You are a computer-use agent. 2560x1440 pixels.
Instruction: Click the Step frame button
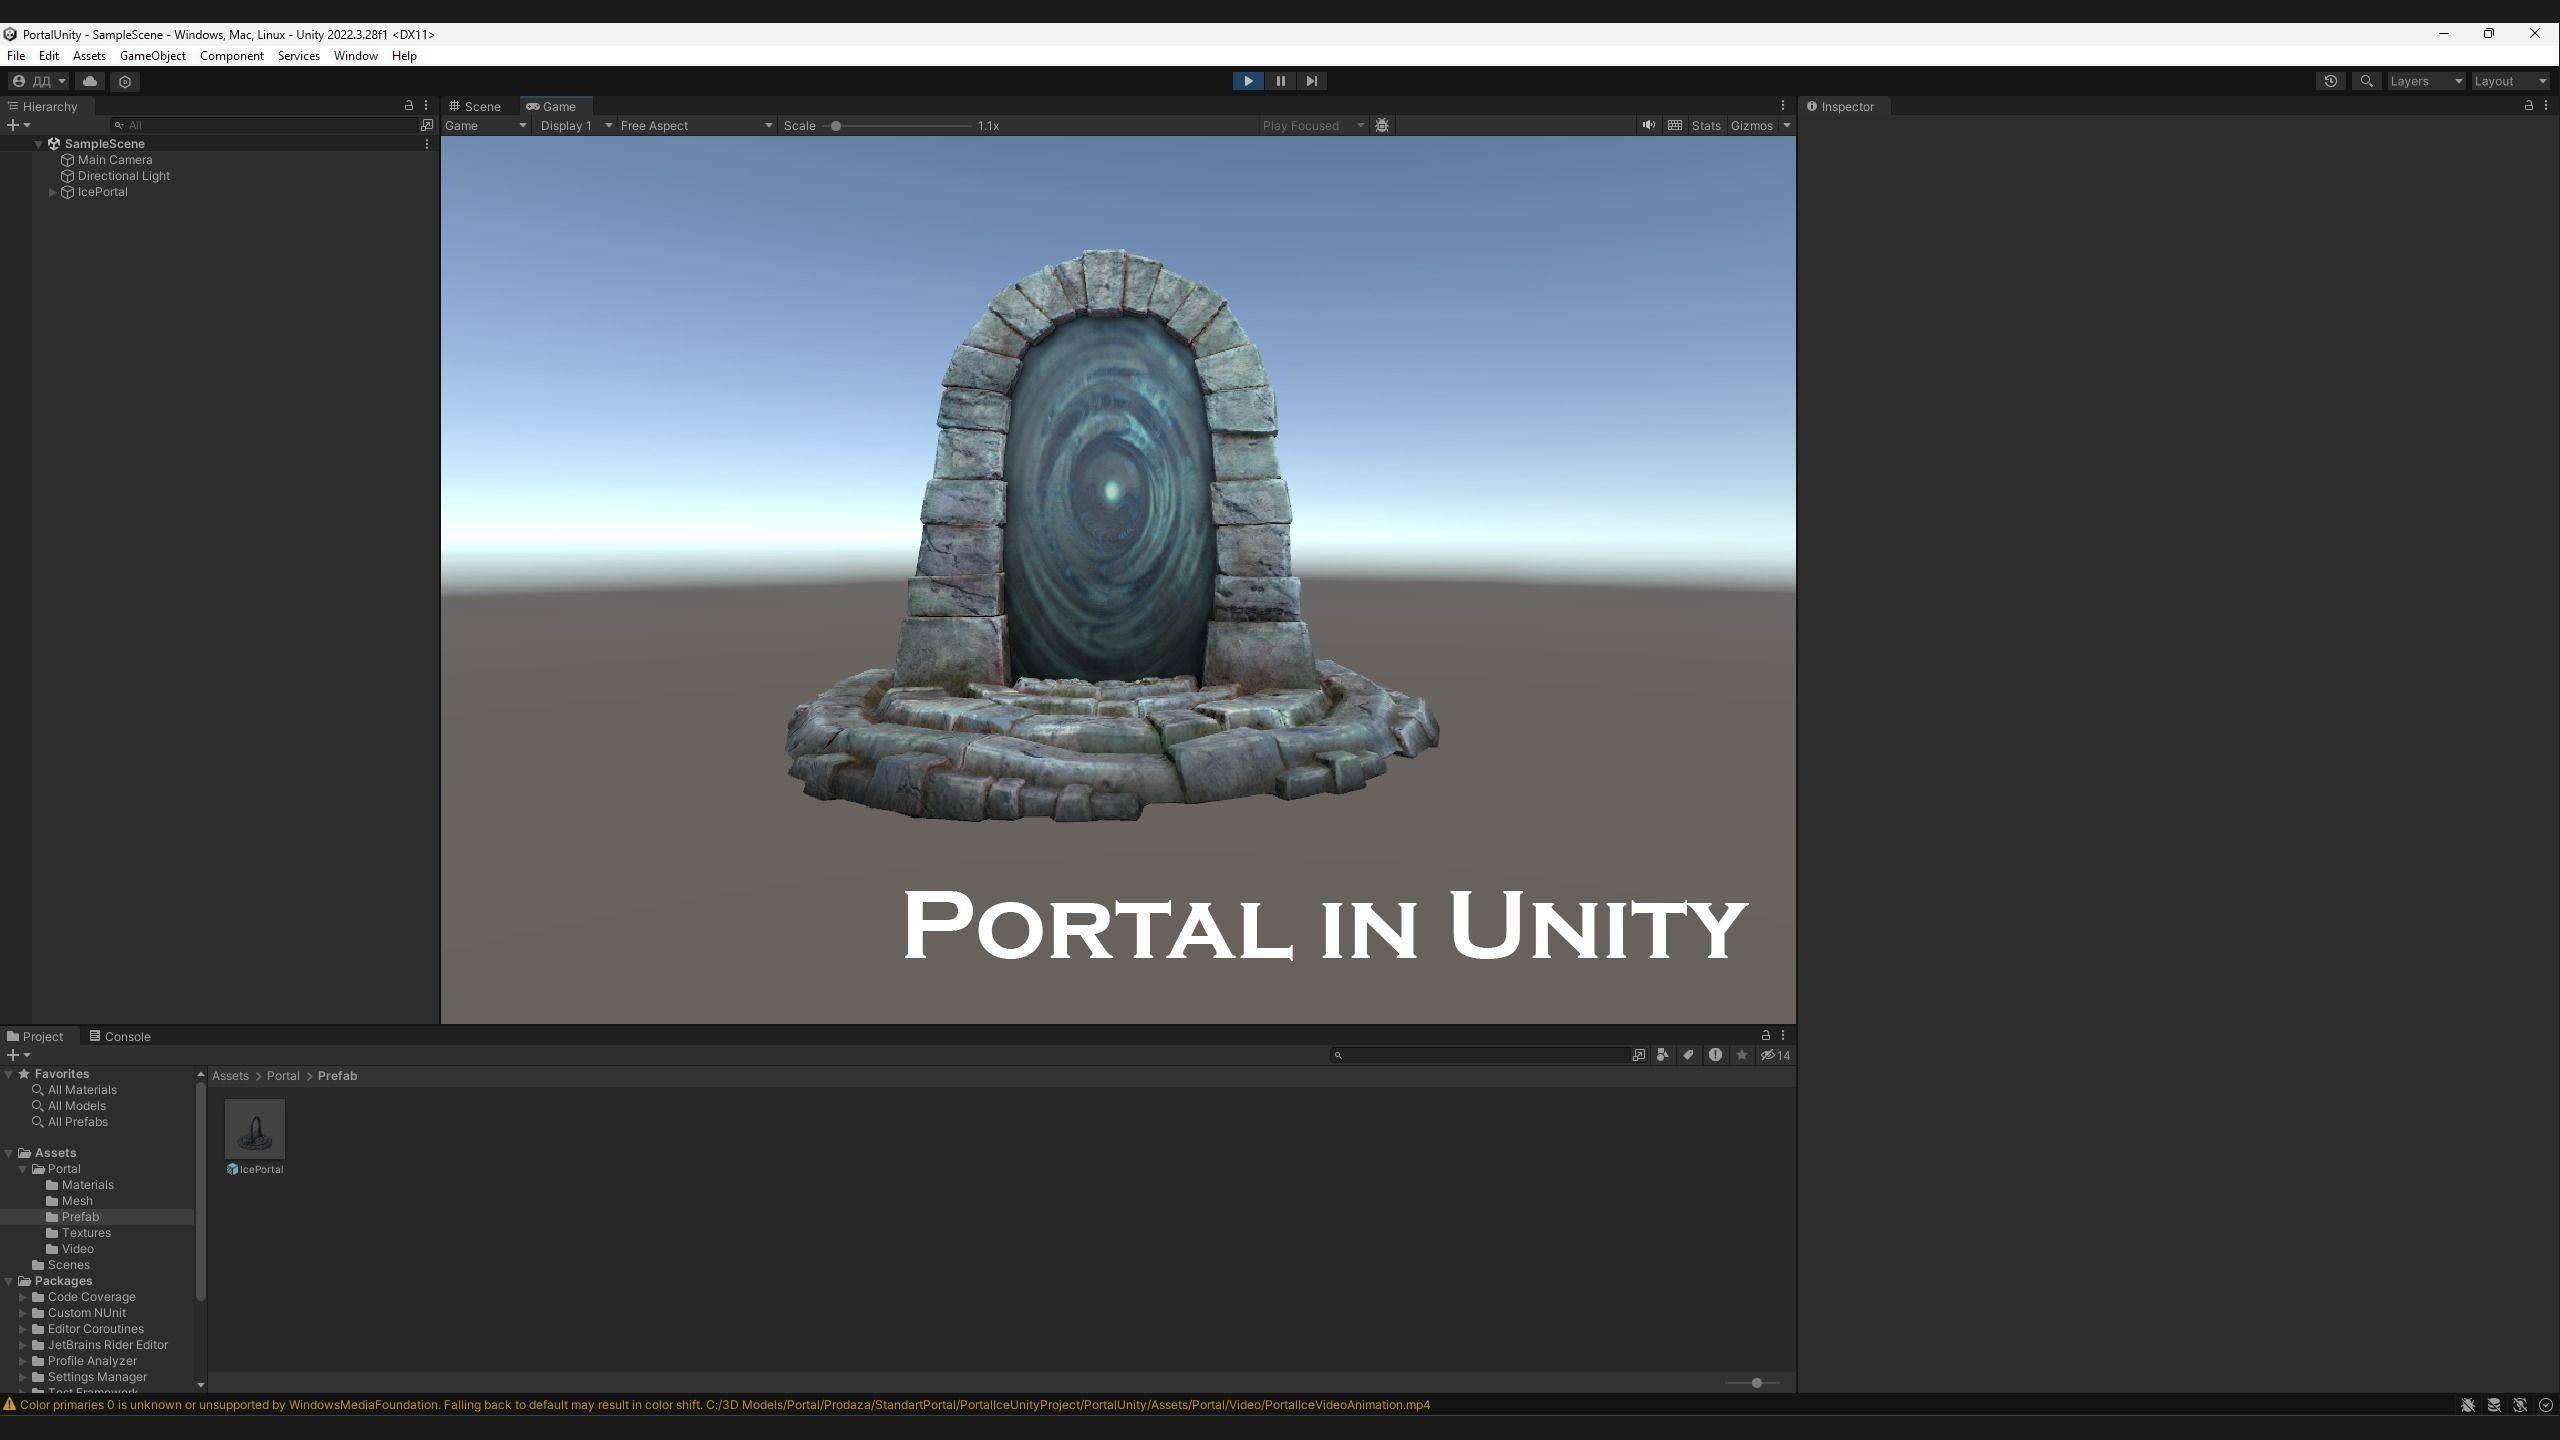[1312, 81]
